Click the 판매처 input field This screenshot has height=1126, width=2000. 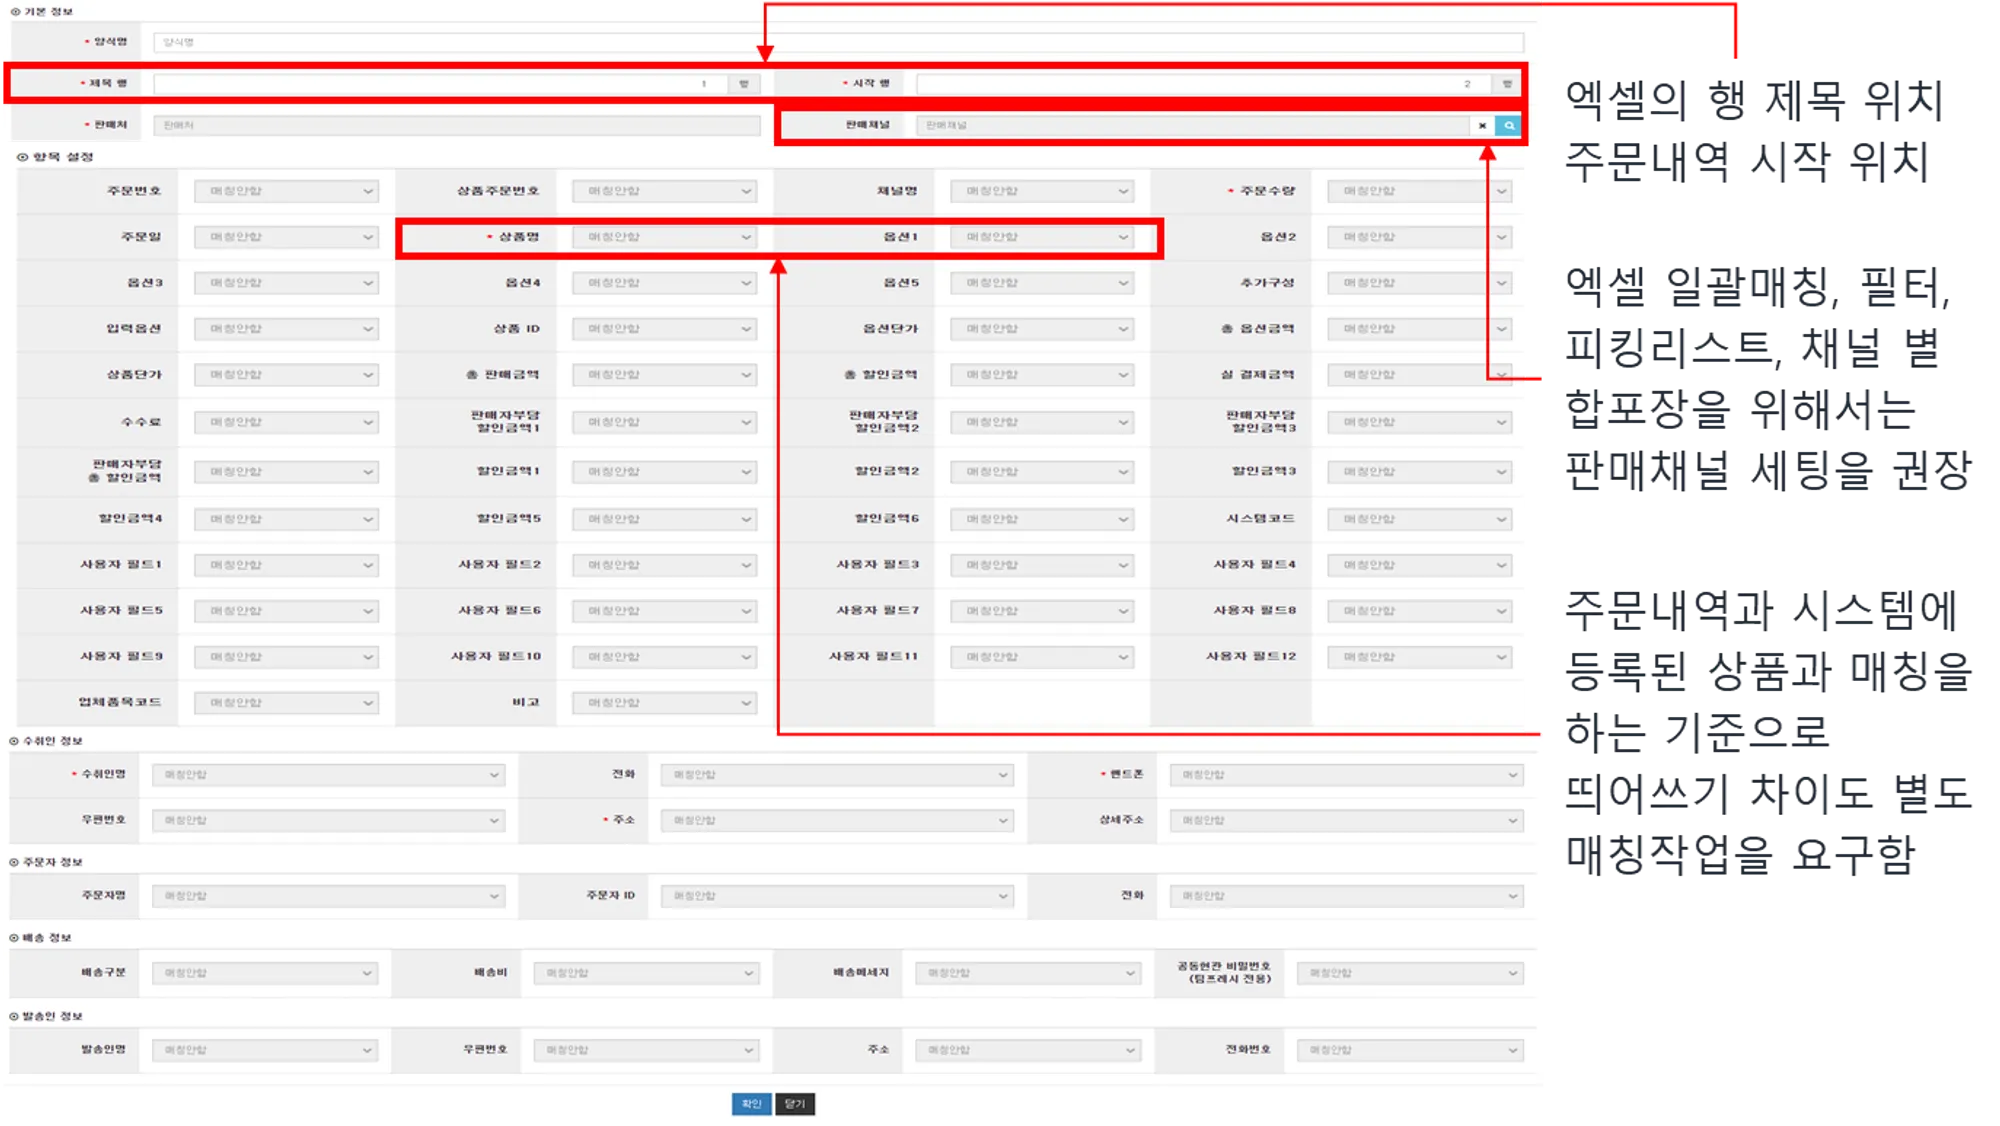point(456,126)
